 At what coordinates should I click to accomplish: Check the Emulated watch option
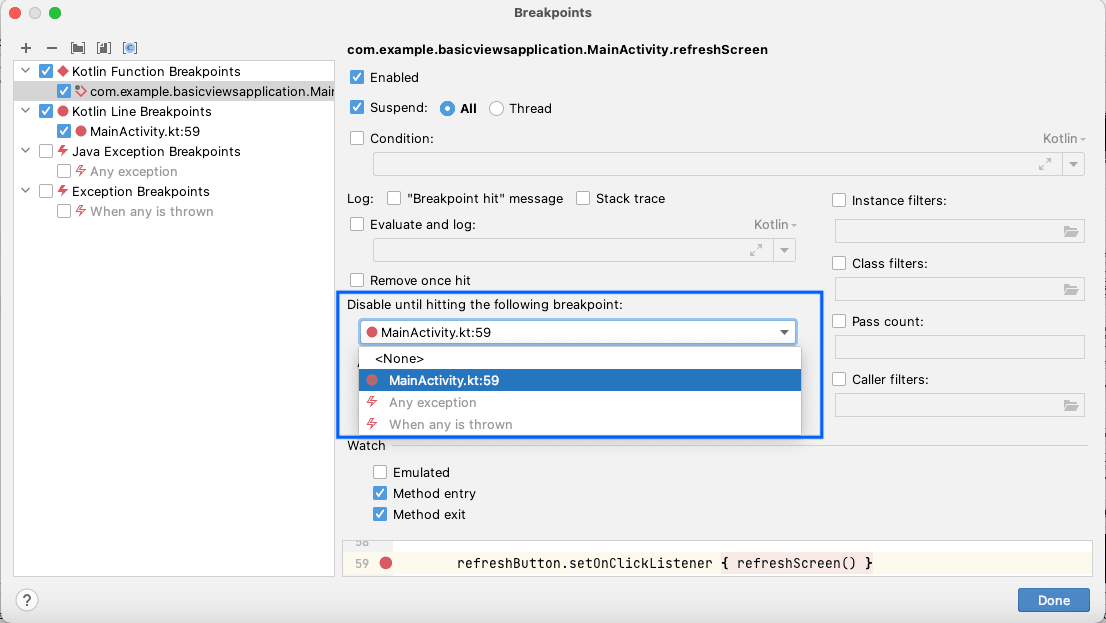(380, 472)
